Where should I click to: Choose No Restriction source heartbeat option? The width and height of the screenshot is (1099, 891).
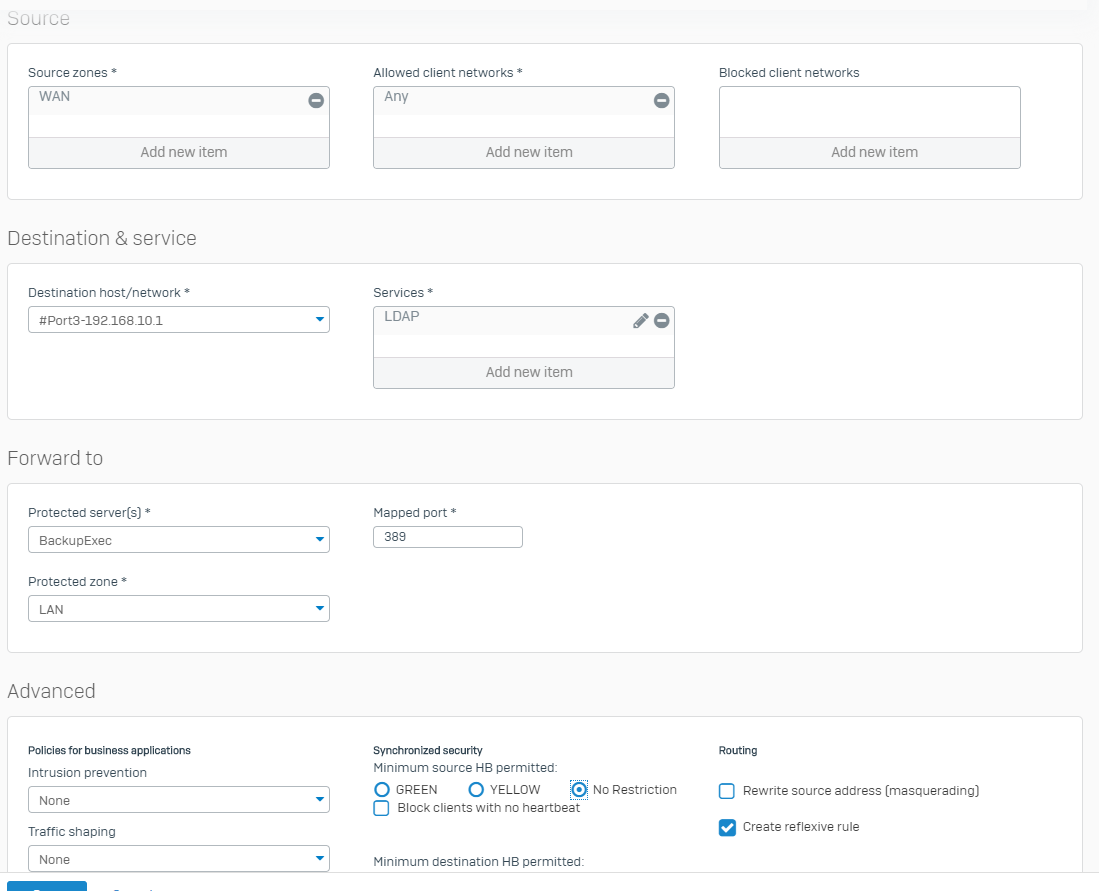pos(579,790)
